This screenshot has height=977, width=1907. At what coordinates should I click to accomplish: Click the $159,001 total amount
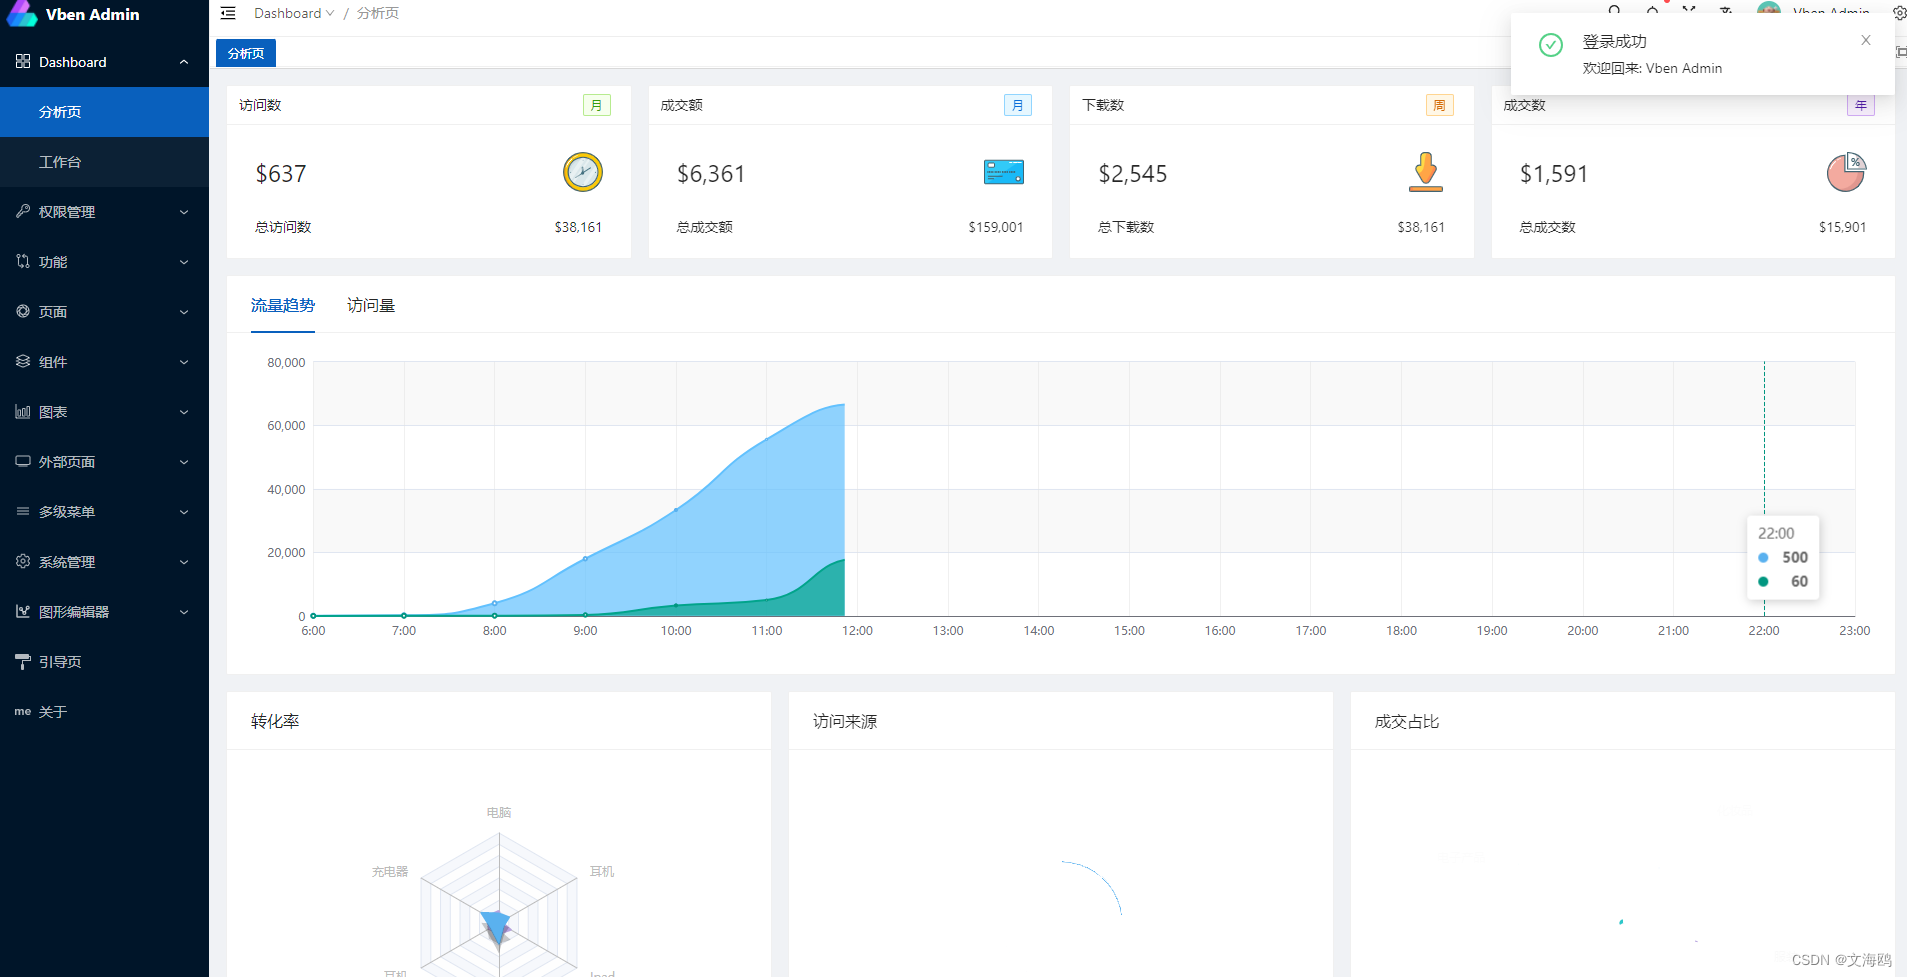pos(996,227)
